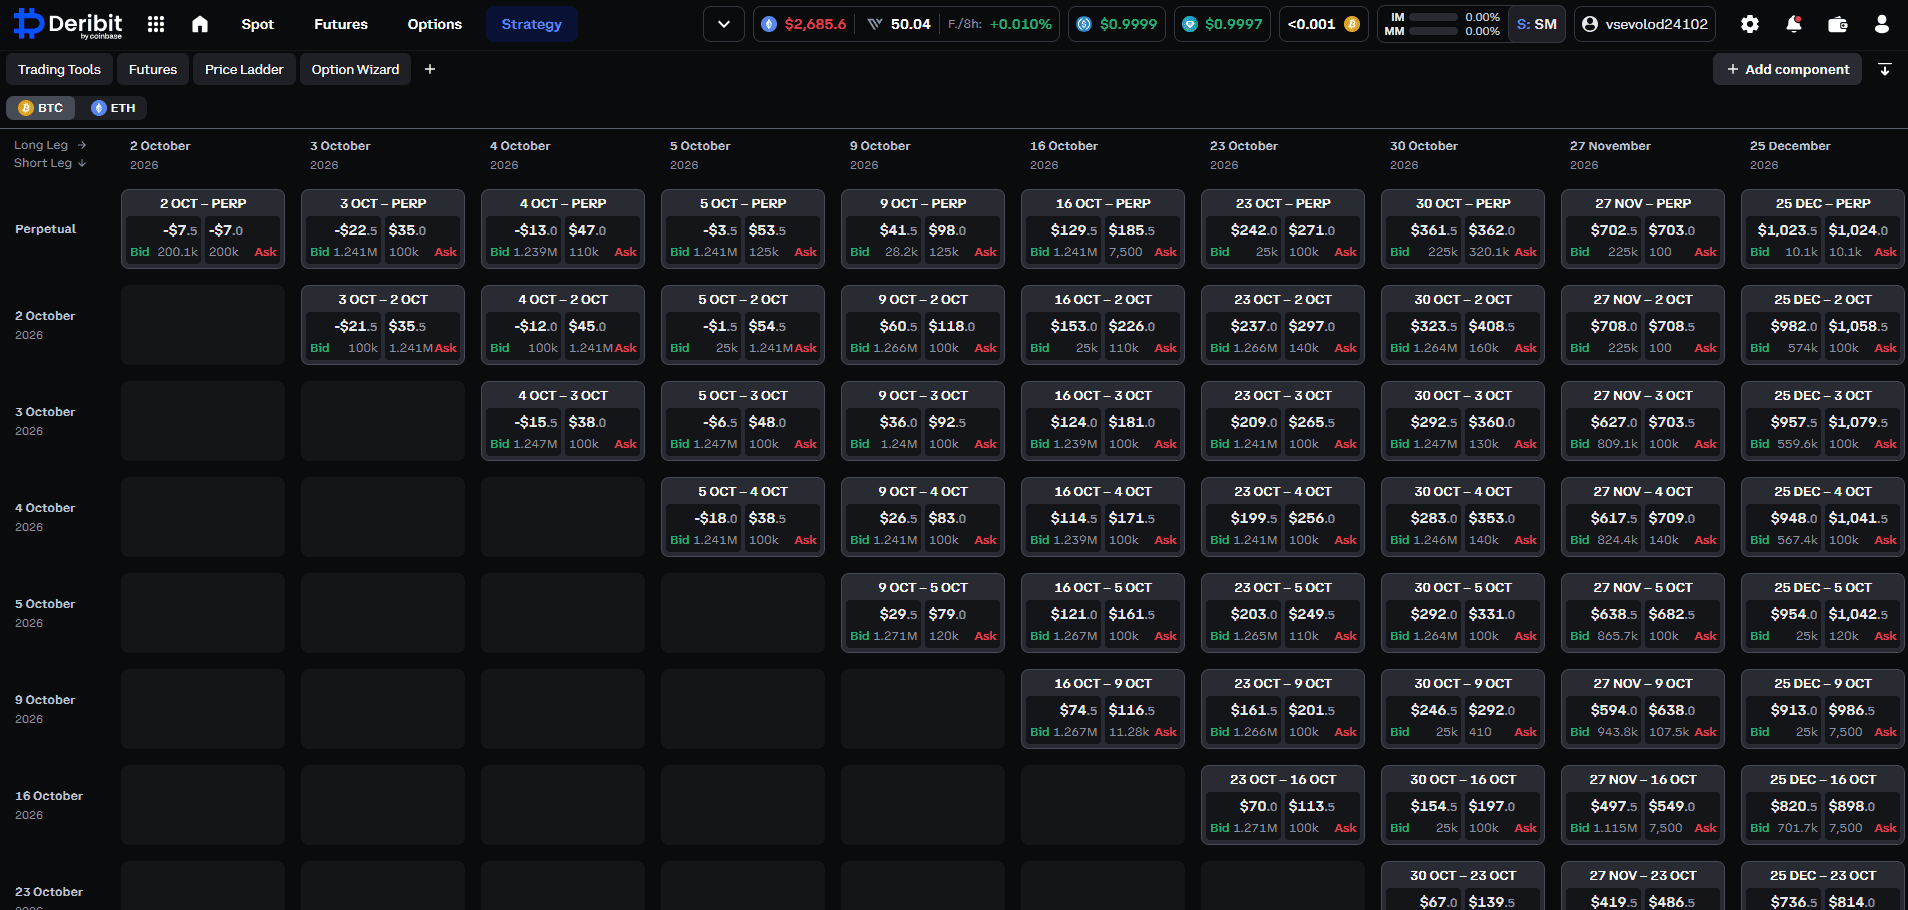Switch to the Futures tab below the header
The width and height of the screenshot is (1908, 910).
pos(153,69)
